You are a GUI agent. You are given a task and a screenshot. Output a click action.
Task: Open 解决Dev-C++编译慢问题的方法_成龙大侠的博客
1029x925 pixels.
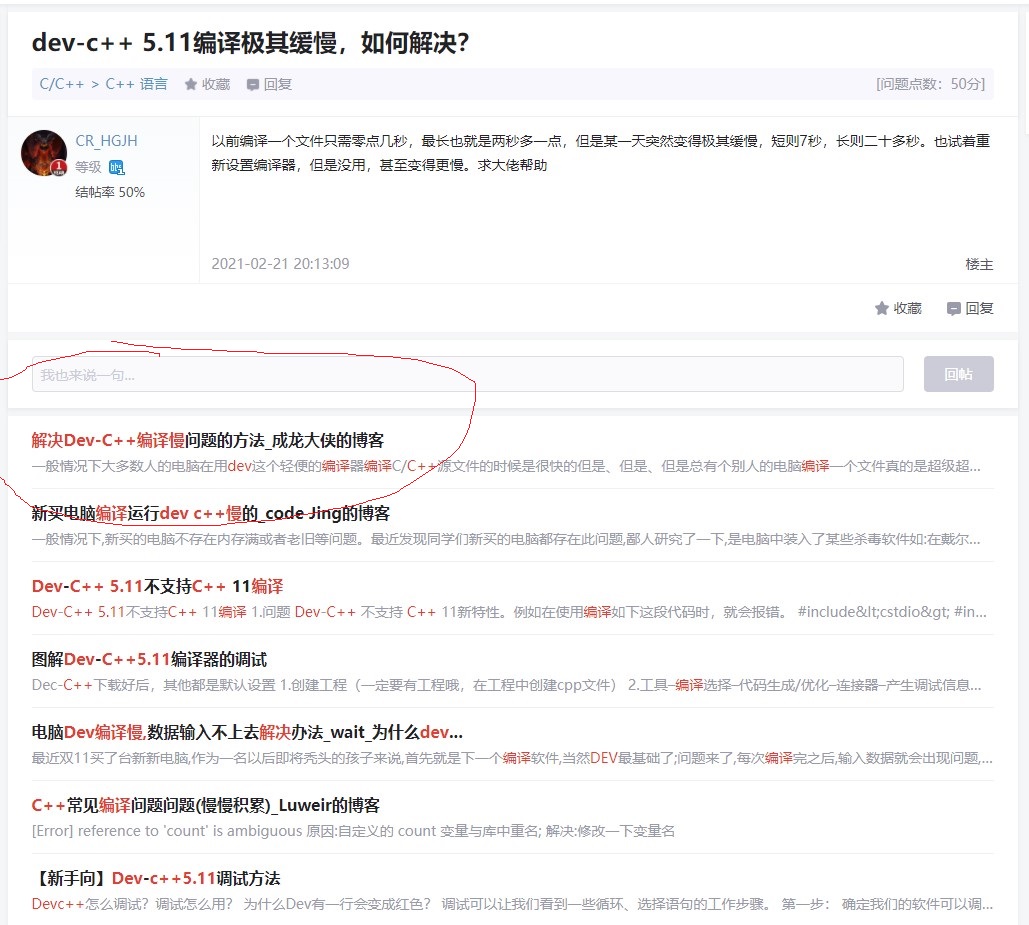(x=208, y=440)
